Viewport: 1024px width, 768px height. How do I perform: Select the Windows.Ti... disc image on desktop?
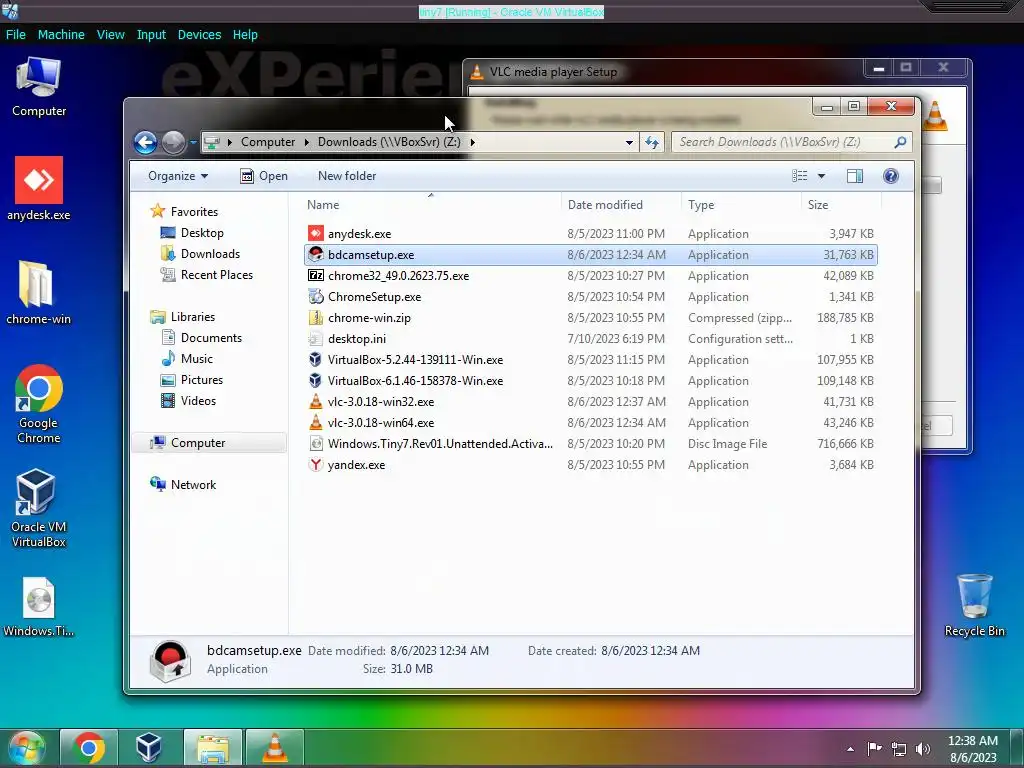click(x=39, y=607)
